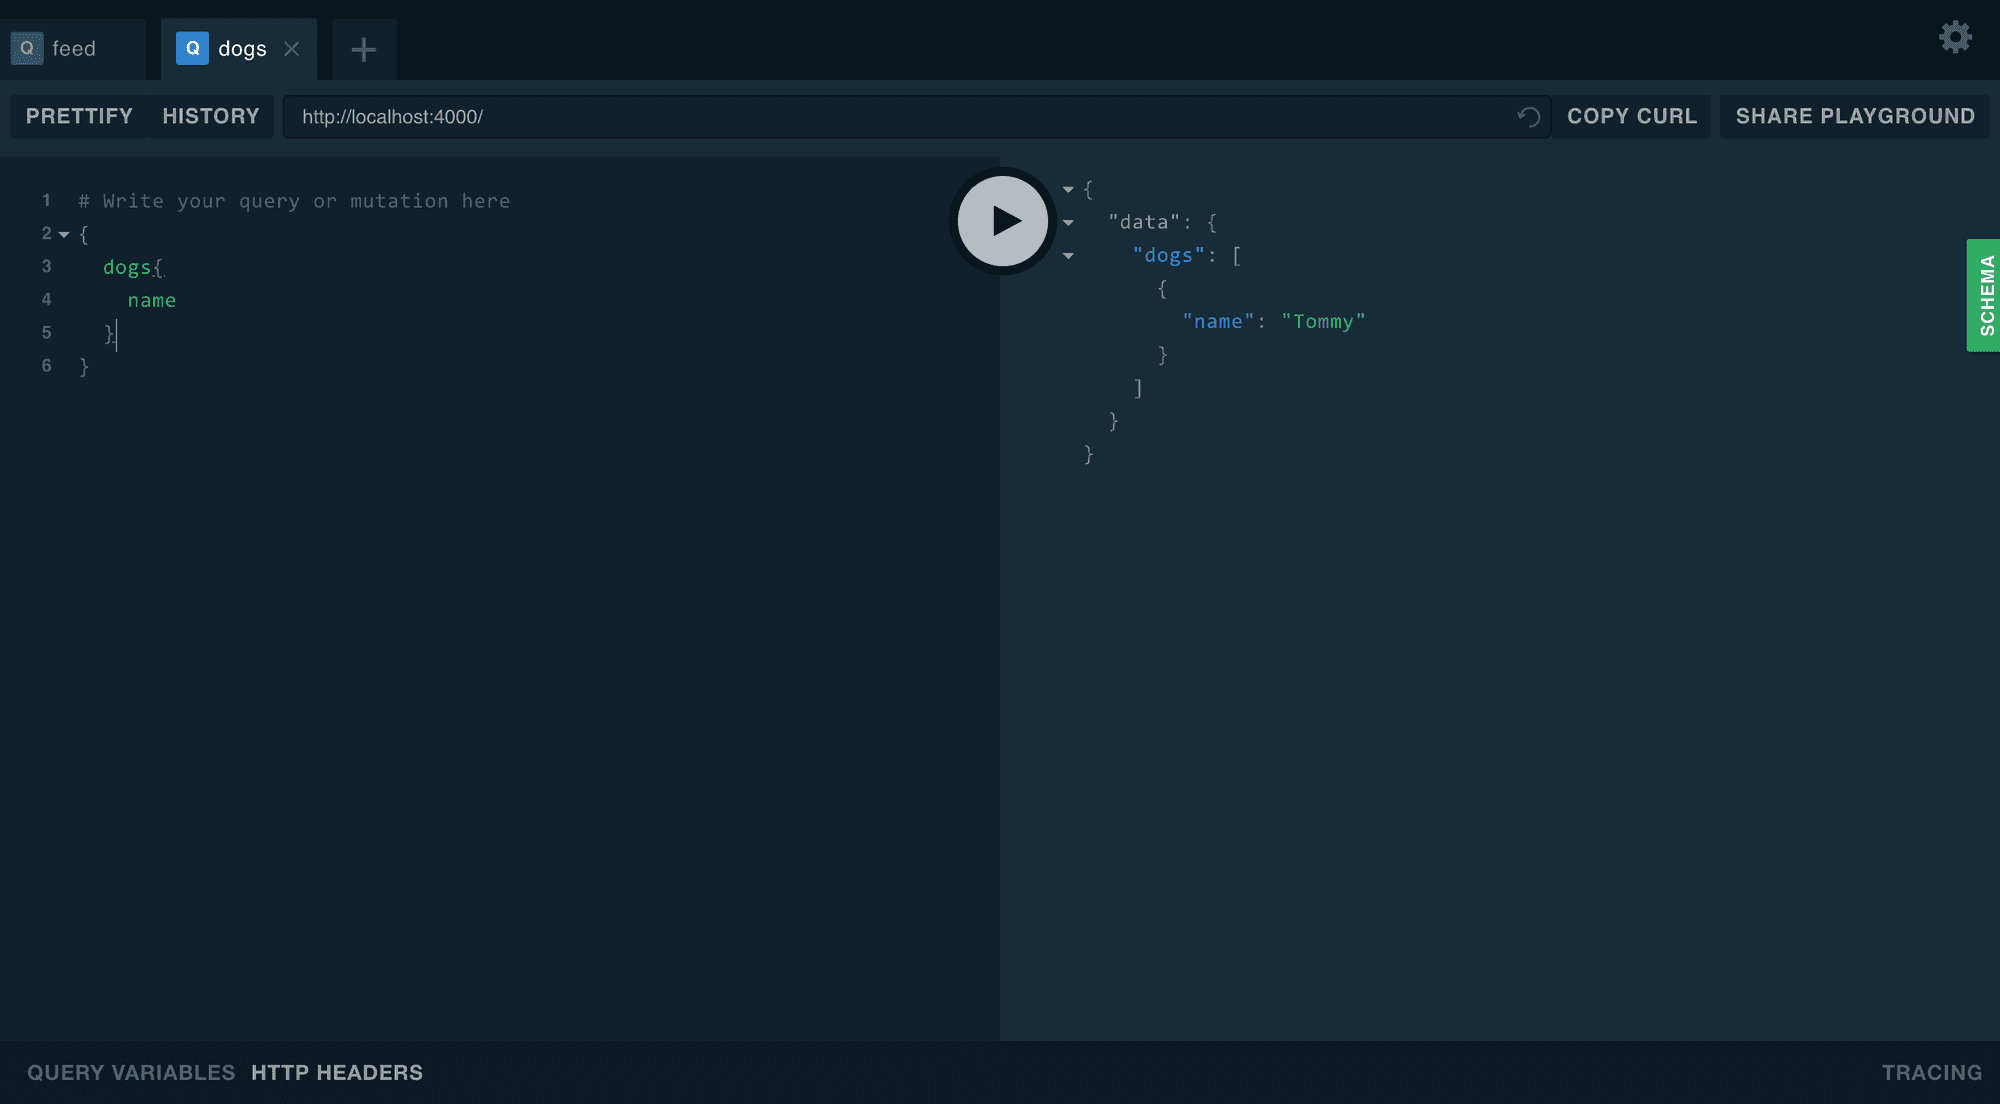Image resolution: width=2000 pixels, height=1104 pixels.
Task: Click line number 5 in editor gutter
Action: 46,333
